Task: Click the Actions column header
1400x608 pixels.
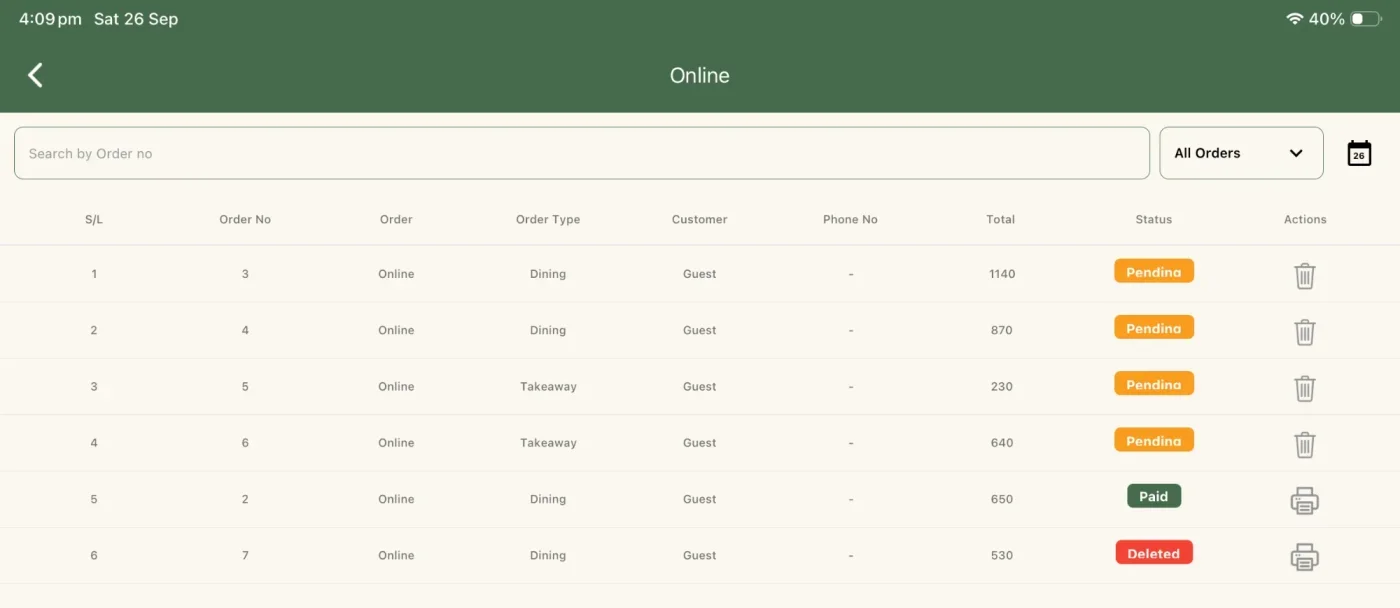Action: coord(1305,219)
